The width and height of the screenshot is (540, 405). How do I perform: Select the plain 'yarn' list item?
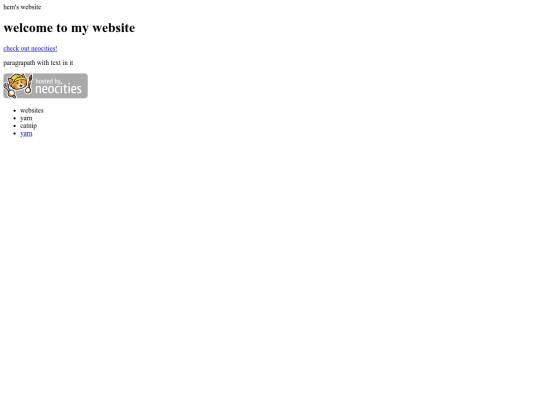(x=26, y=118)
